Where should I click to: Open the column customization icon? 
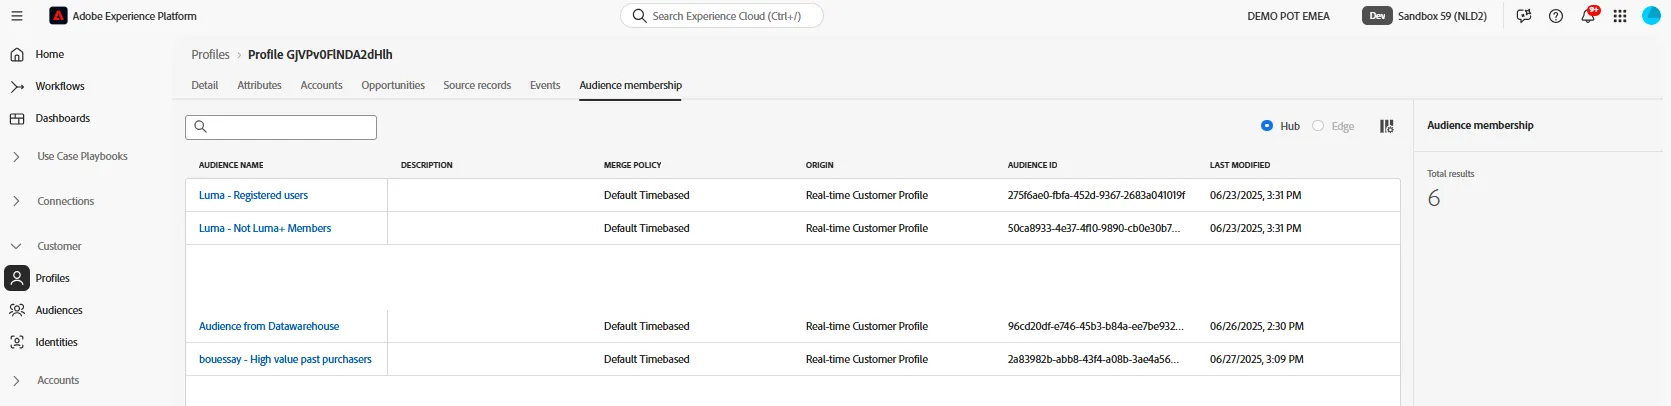(x=1387, y=126)
